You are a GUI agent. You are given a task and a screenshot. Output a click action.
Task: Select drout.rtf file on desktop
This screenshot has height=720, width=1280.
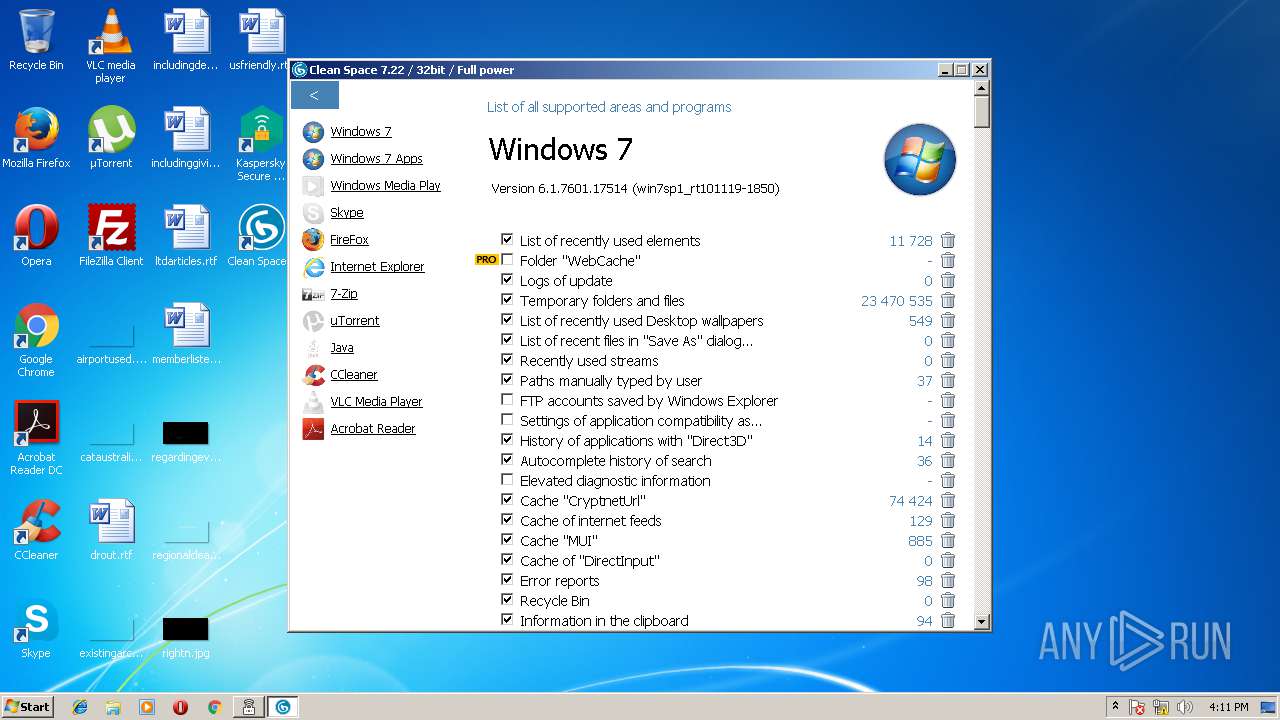tap(111, 529)
